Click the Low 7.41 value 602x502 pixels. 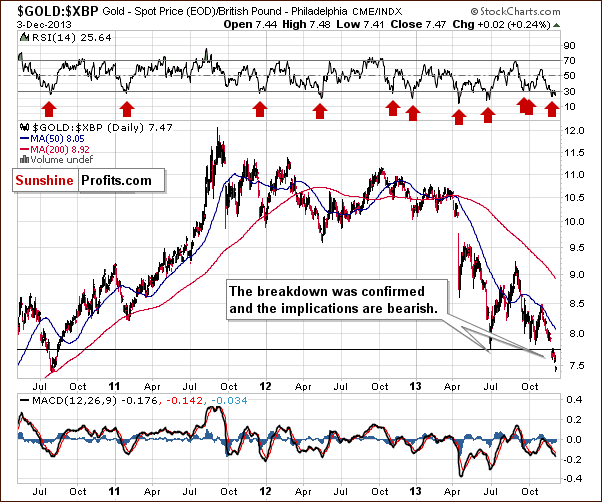(361, 25)
